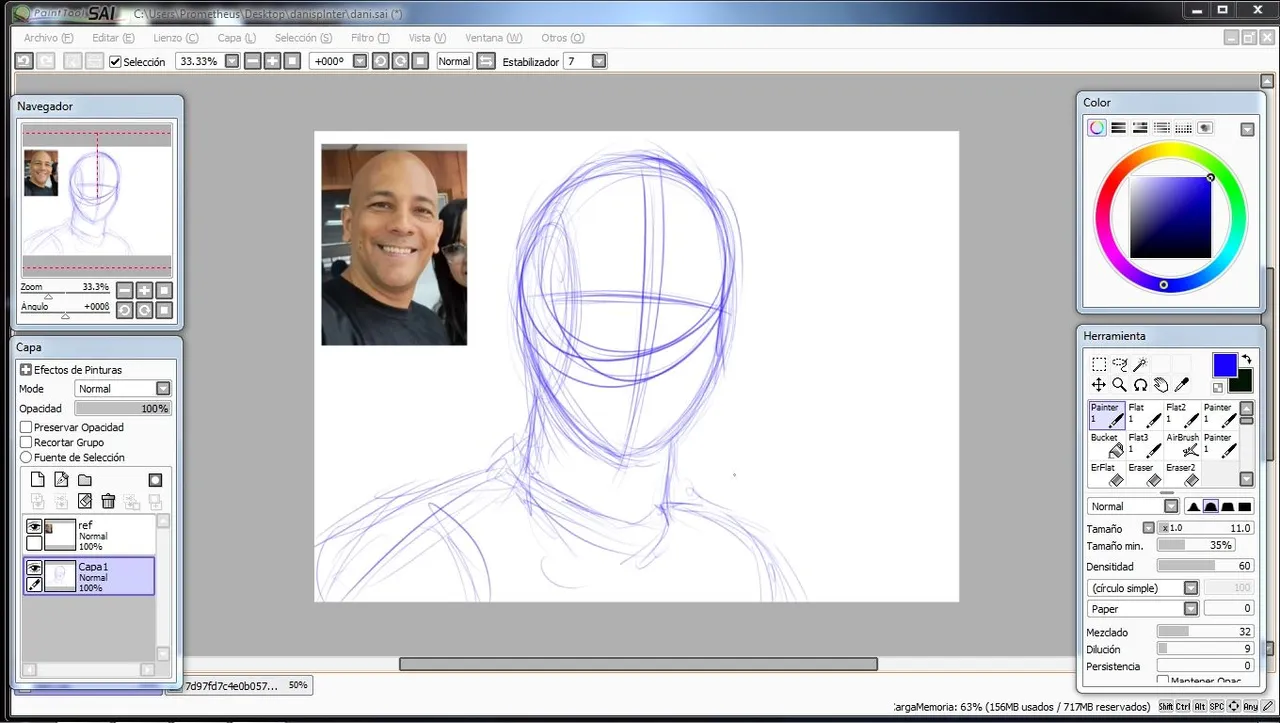Toggle the Selección checkbox in toolbar
This screenshot has height=723, width=1280.
[x=115, y=62]
